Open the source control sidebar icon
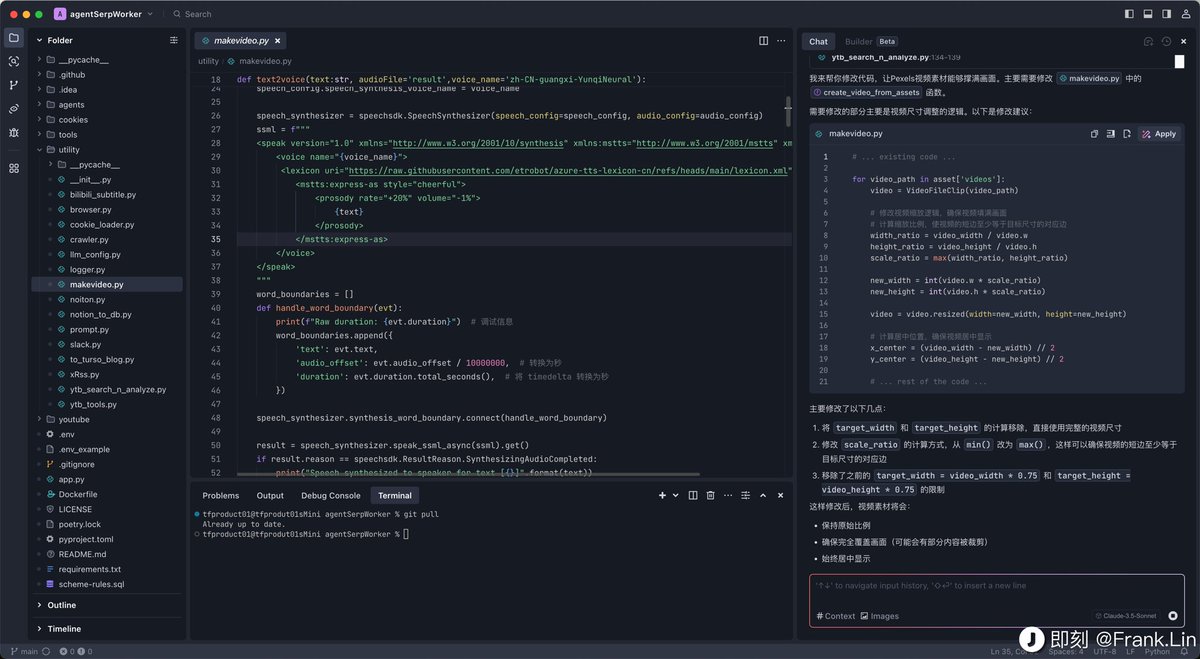 pyautogui.click(x=14, y=86)
